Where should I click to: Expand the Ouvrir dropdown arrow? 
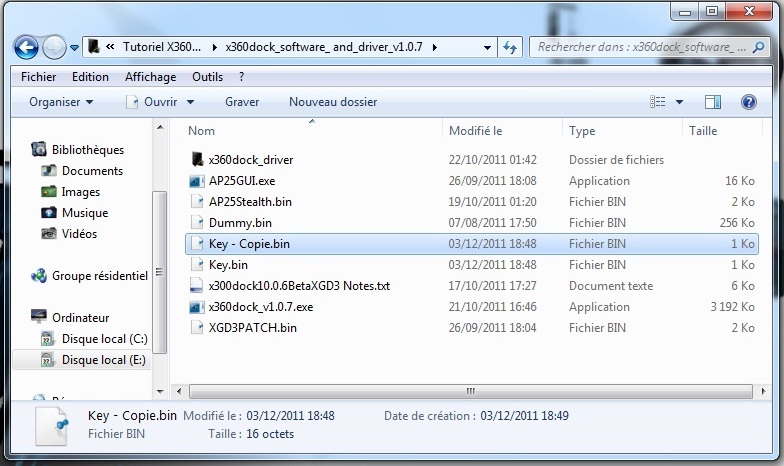190,102
